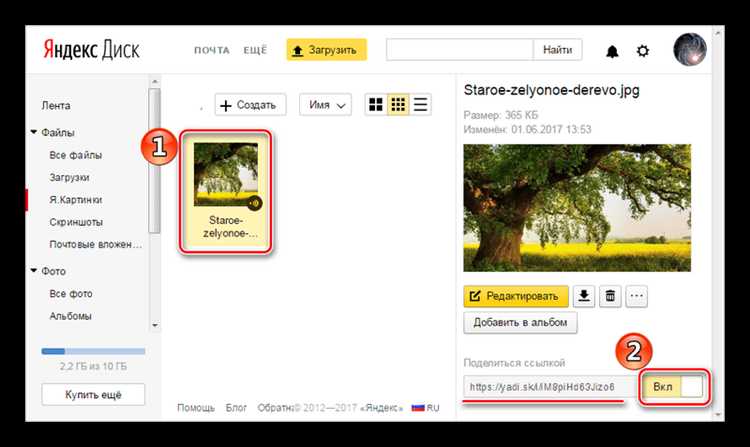Viewport: 750px width, 447px height.
Task: Delete file using trash icon
Action: pos(610,296)
